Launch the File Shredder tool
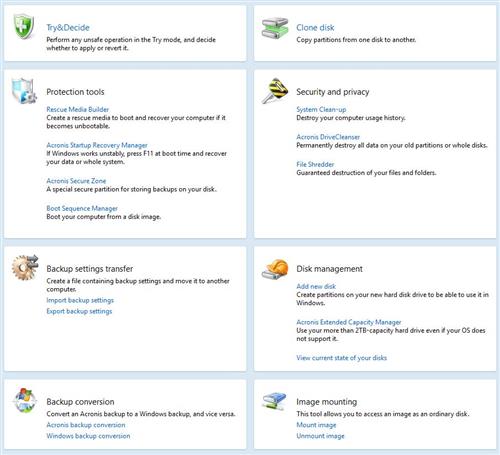This screenshot has width=500, height=455. pos(315,164)
